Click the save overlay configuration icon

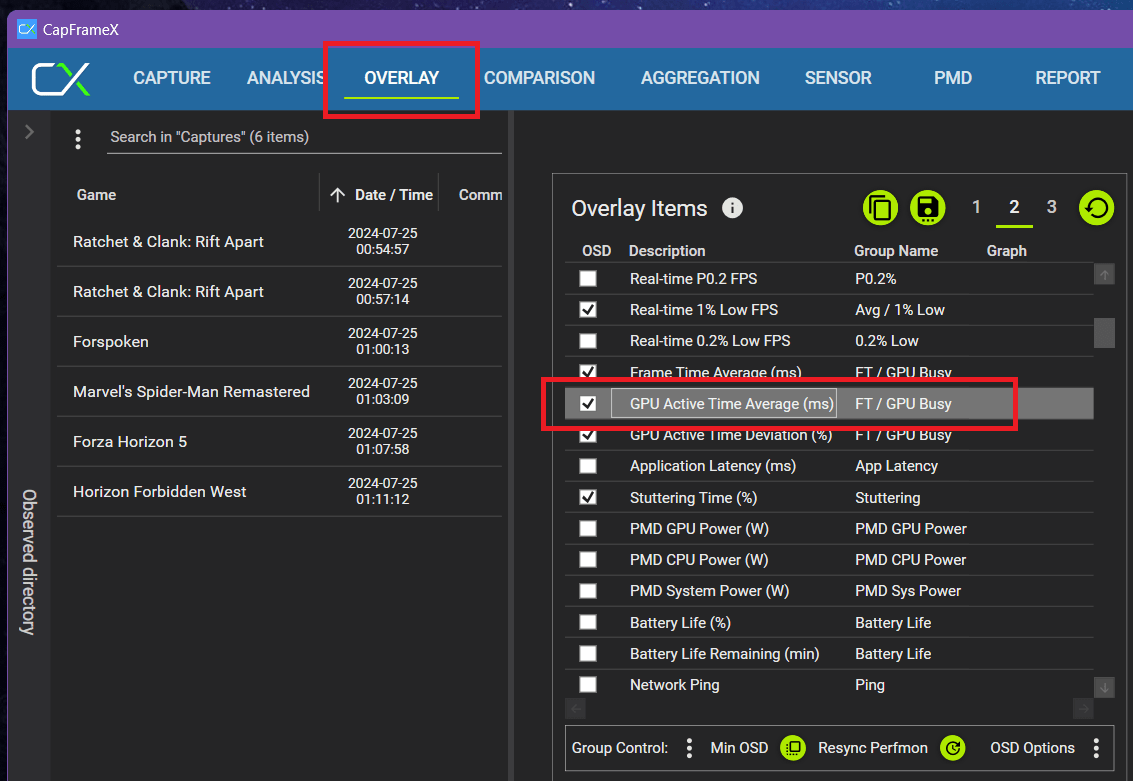[x=927, y=208]
